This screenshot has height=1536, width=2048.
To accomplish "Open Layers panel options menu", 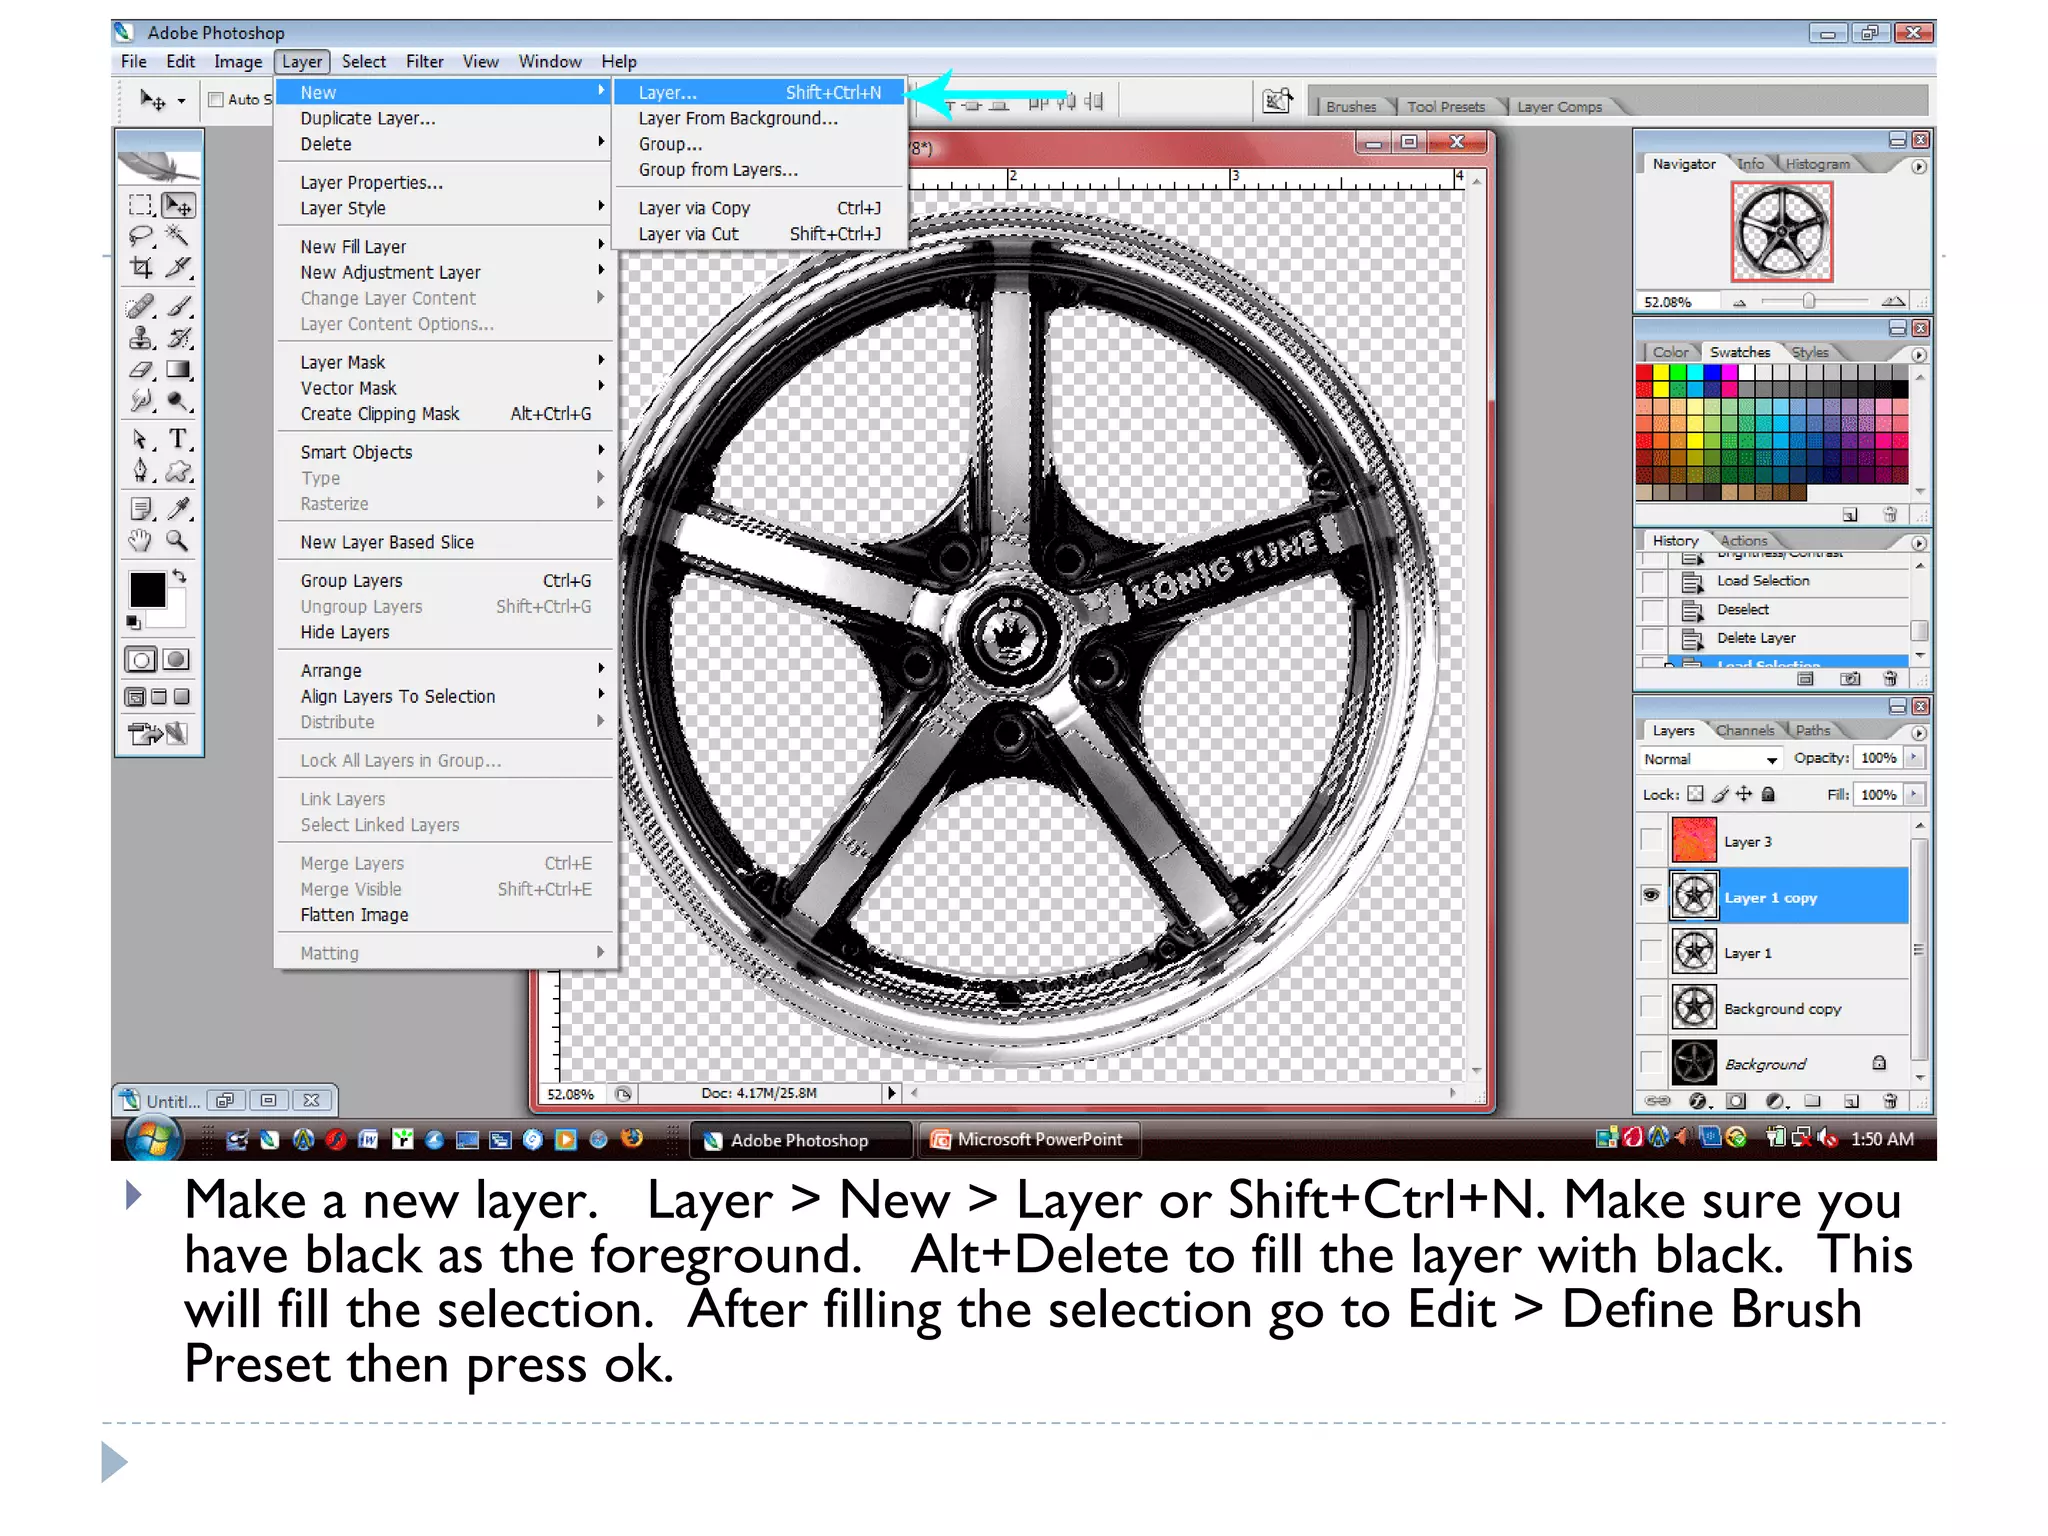I will [1918, 732].
